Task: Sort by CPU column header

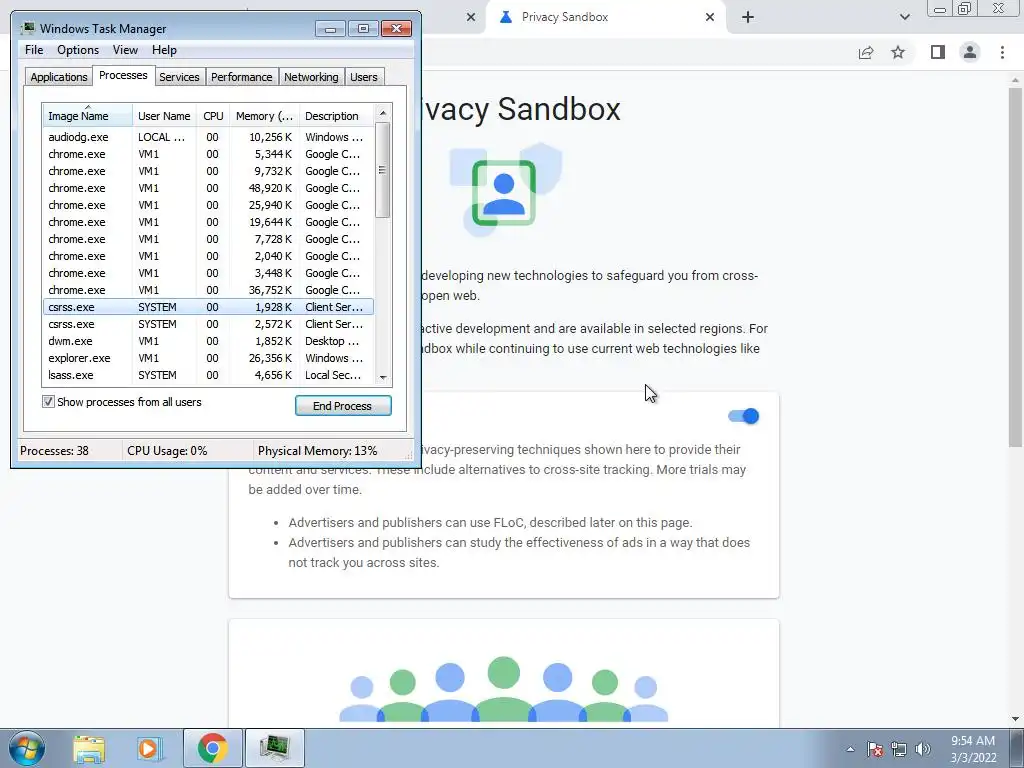Action: click(x=213, y=116)
